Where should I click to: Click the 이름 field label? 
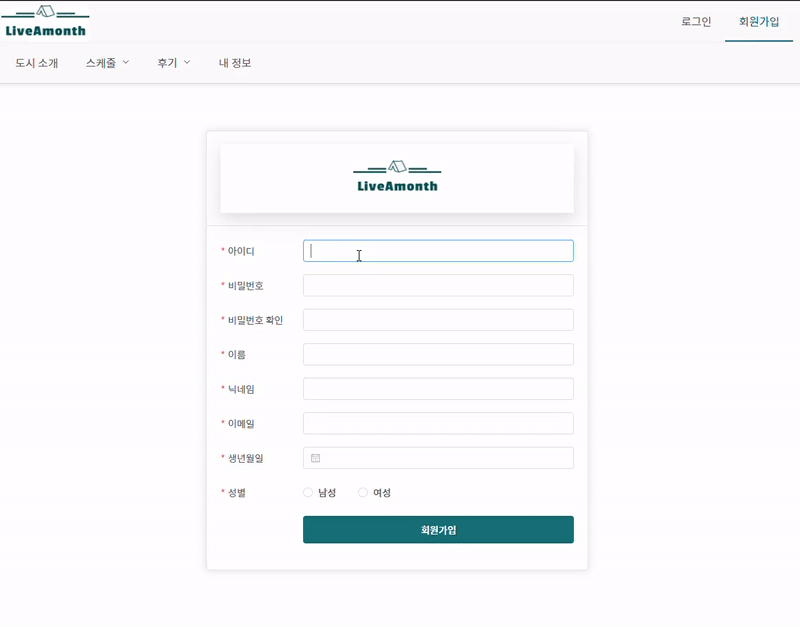237,355
